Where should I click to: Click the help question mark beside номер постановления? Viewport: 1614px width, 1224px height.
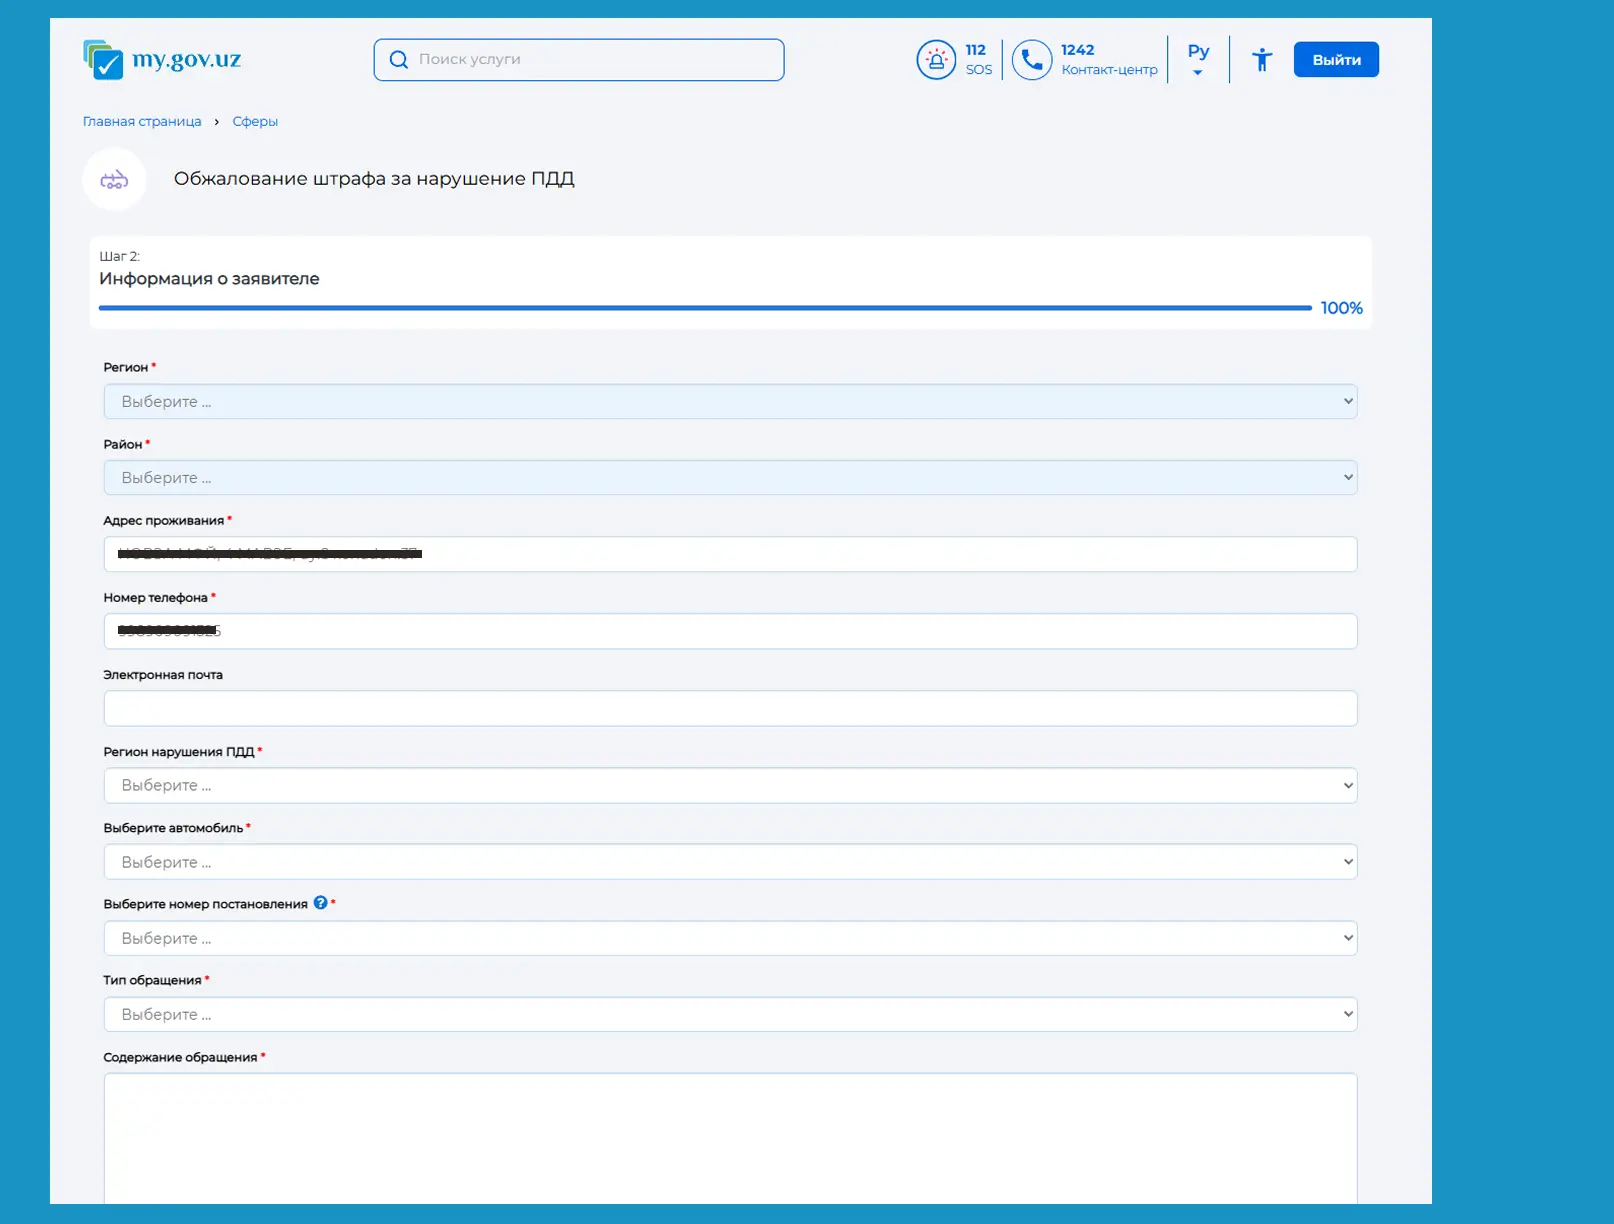tap(321, 903)
